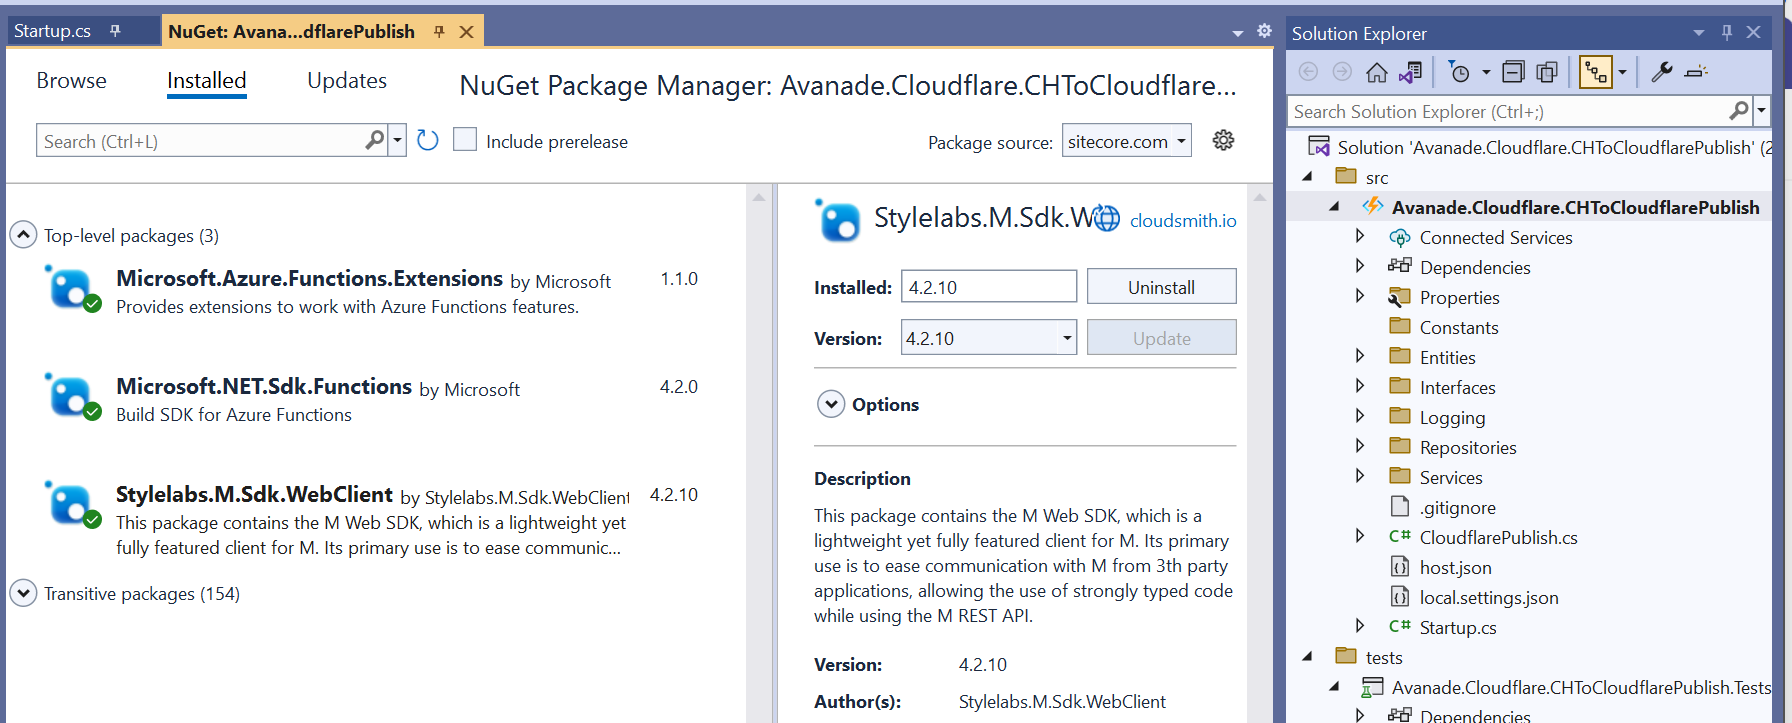1792x723 pixels.
Task: Click the Preview Selected Items icon
Action: (1696, 72)
